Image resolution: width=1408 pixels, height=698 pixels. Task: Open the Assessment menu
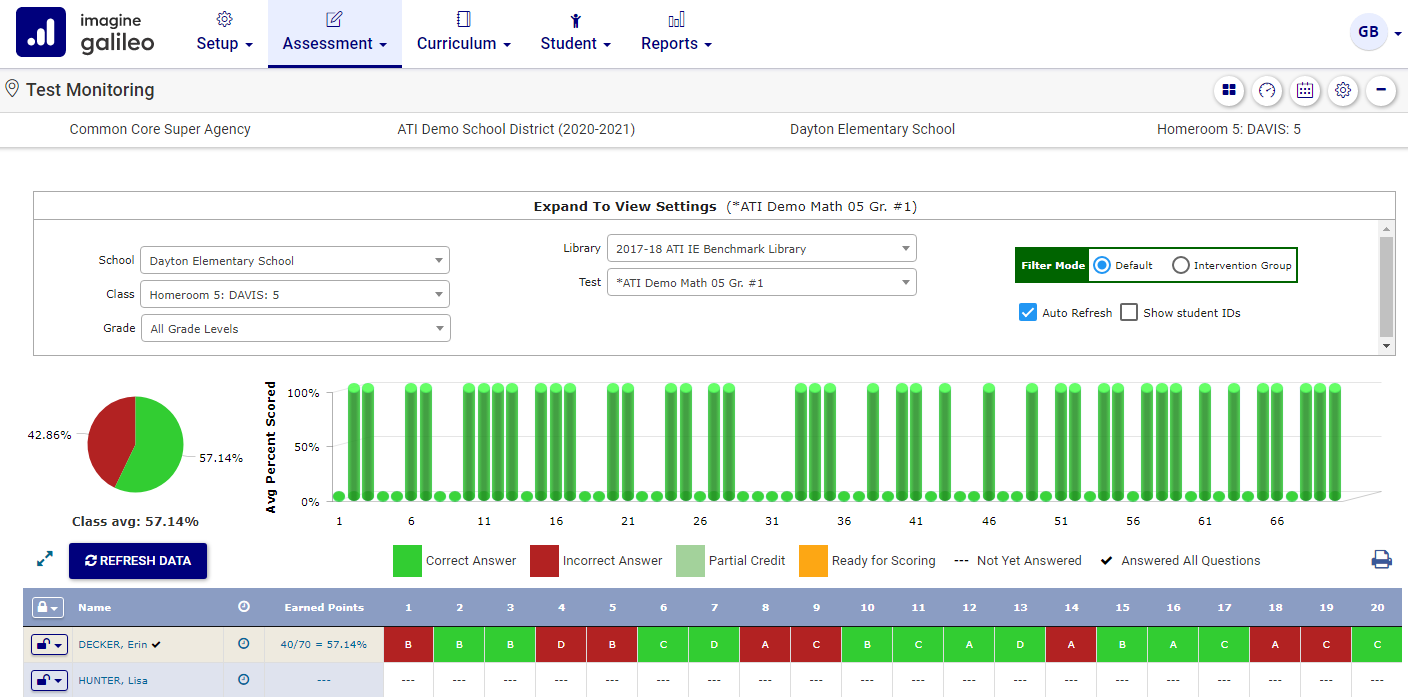click(x=335, y=33)
